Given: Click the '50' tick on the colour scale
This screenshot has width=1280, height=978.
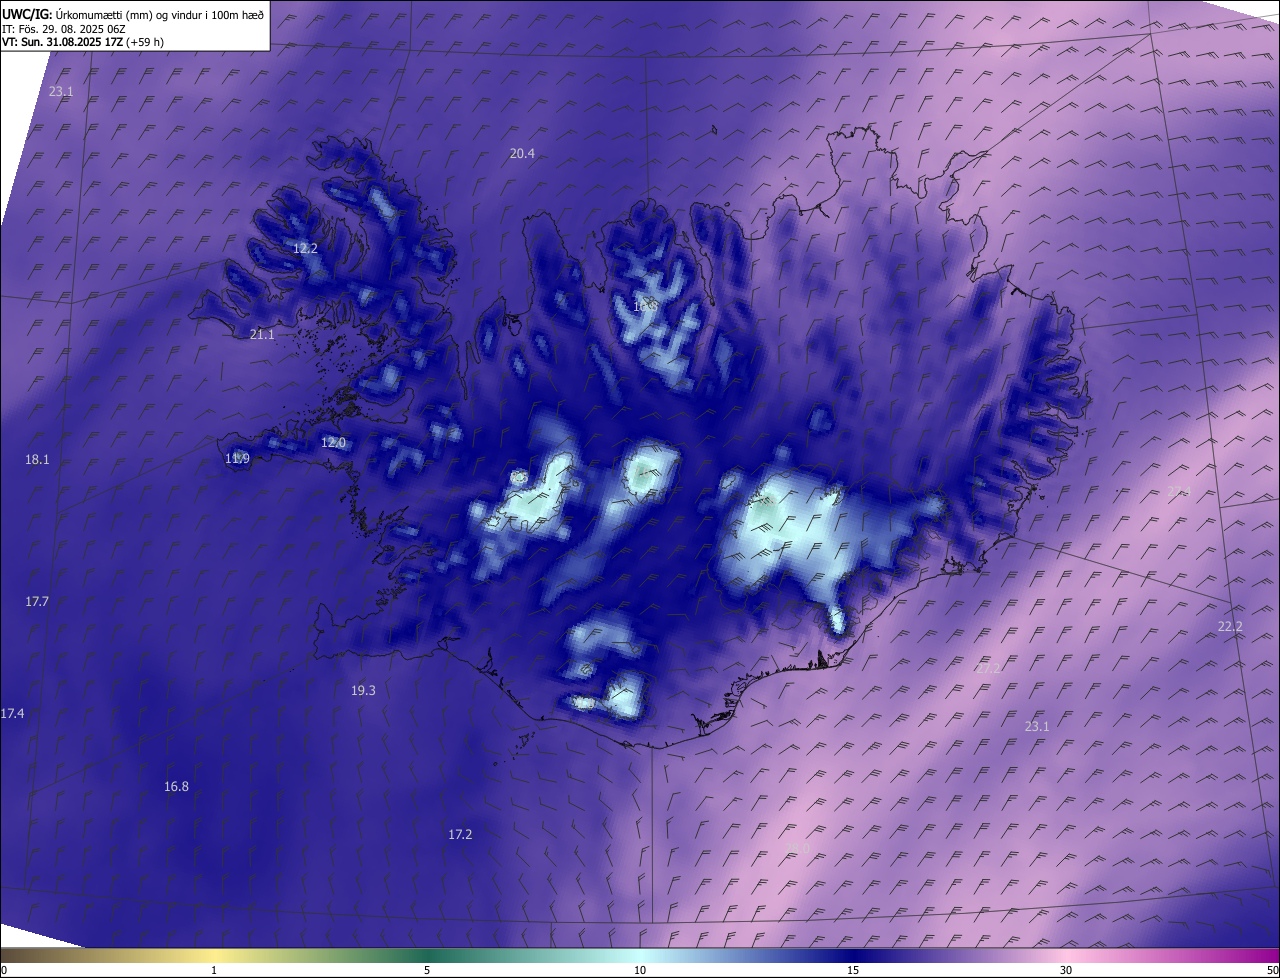Looking at the screenshot, I should [x=1272, y=970].
